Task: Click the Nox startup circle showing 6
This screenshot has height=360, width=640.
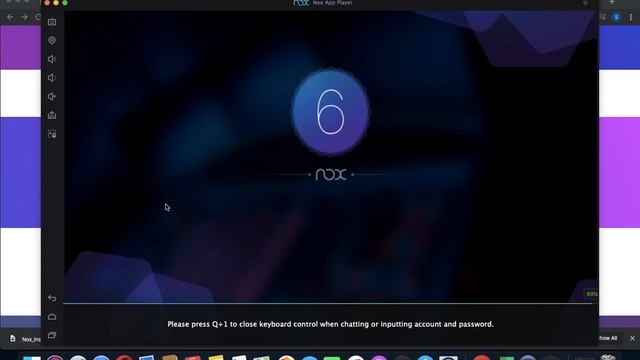Action: pyautogui.click(x=330, y=112)
